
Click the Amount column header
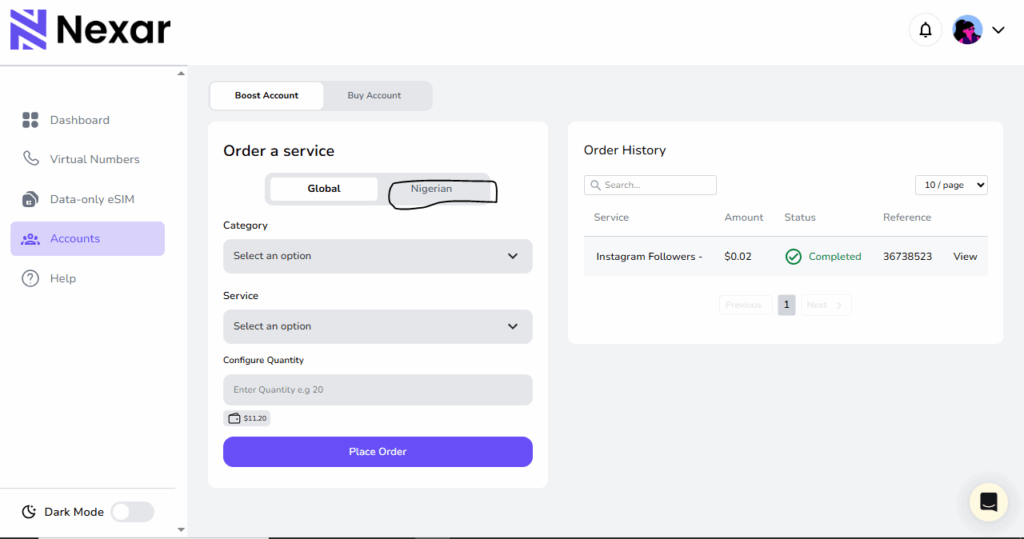(x=743, y=218)
